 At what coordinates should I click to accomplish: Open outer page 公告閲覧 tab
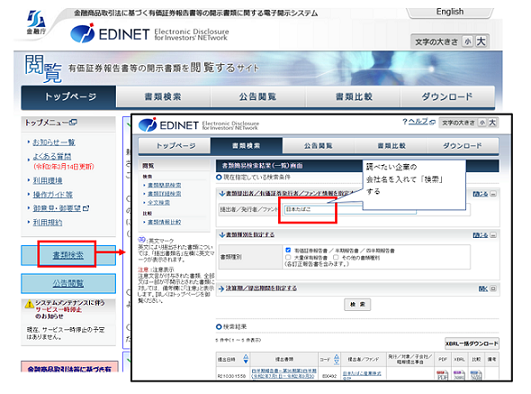tap(258, 97)
